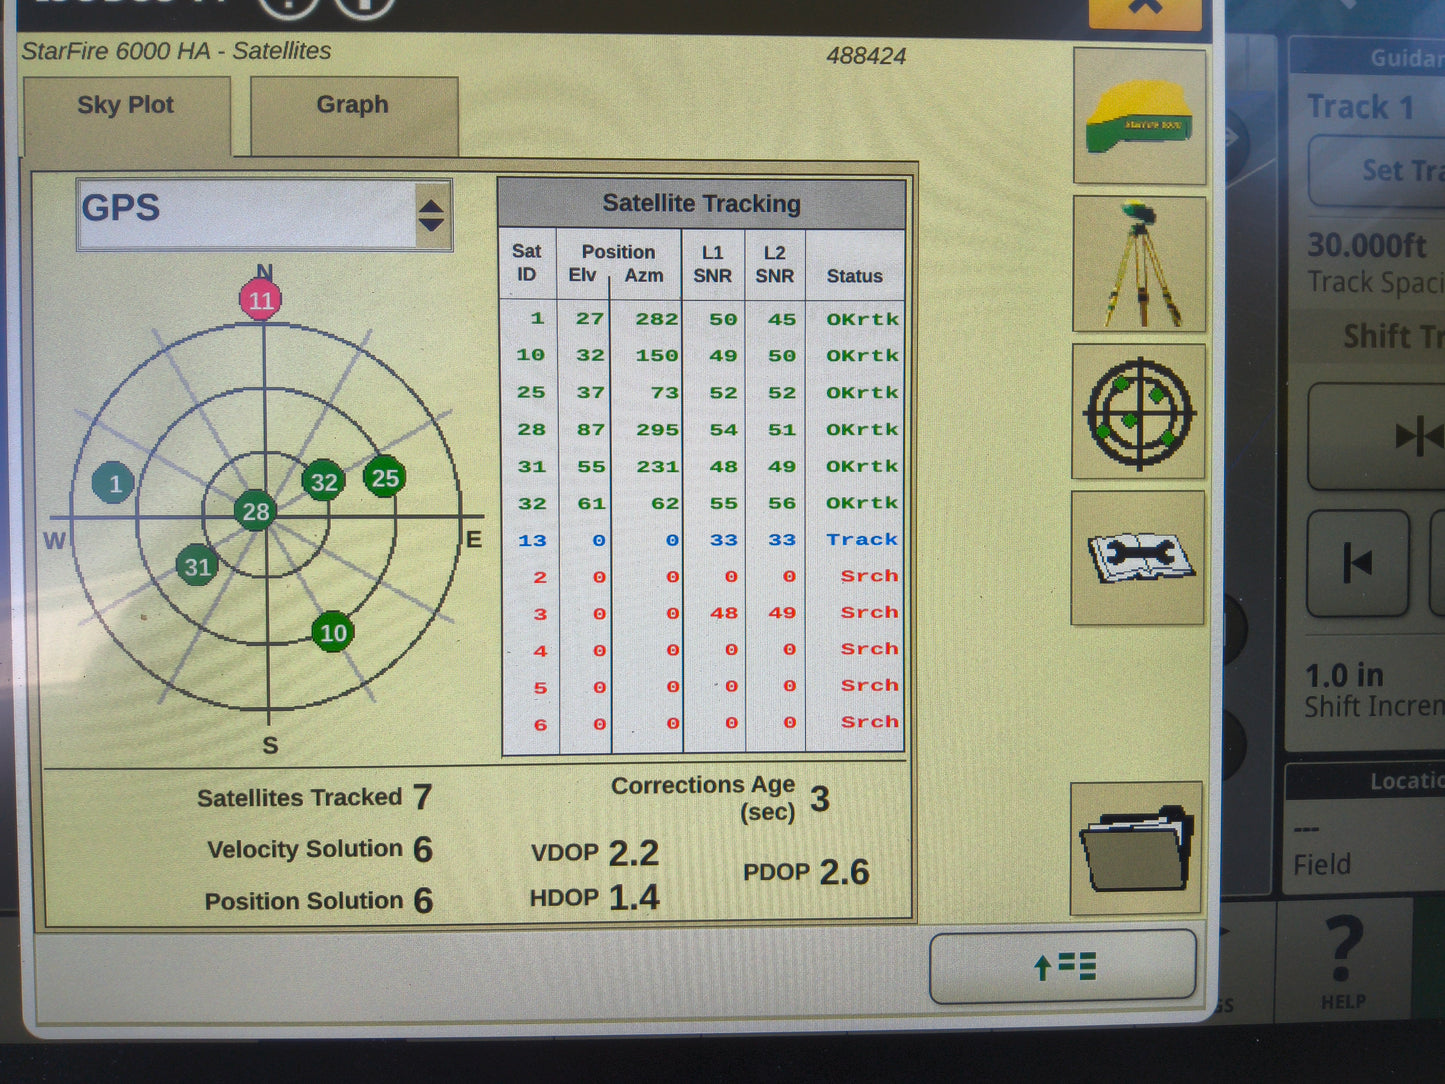Click the Corrections Age value 3

820,799
